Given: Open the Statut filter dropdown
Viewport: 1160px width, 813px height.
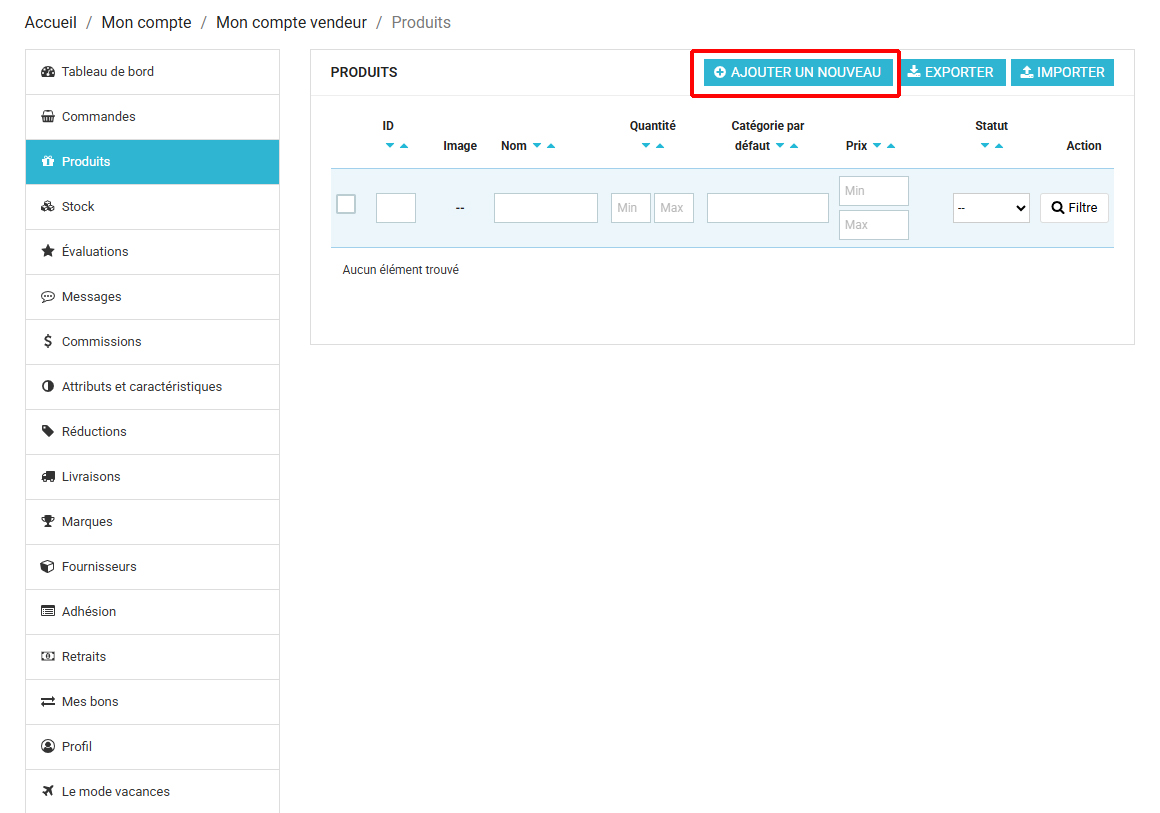Looking at the screenshot, I should point(990,208).
